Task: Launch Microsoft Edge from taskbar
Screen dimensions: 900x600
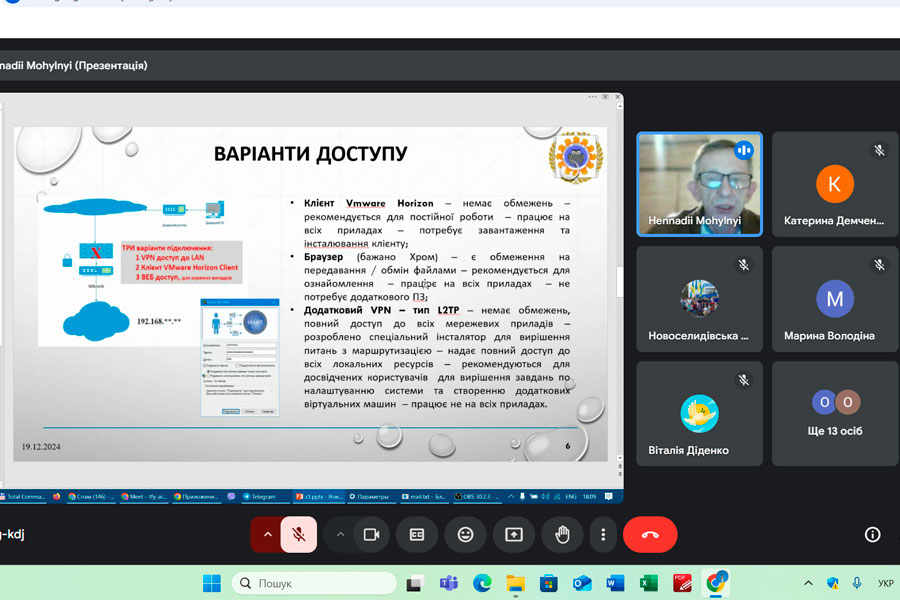Action: [482, 583]
